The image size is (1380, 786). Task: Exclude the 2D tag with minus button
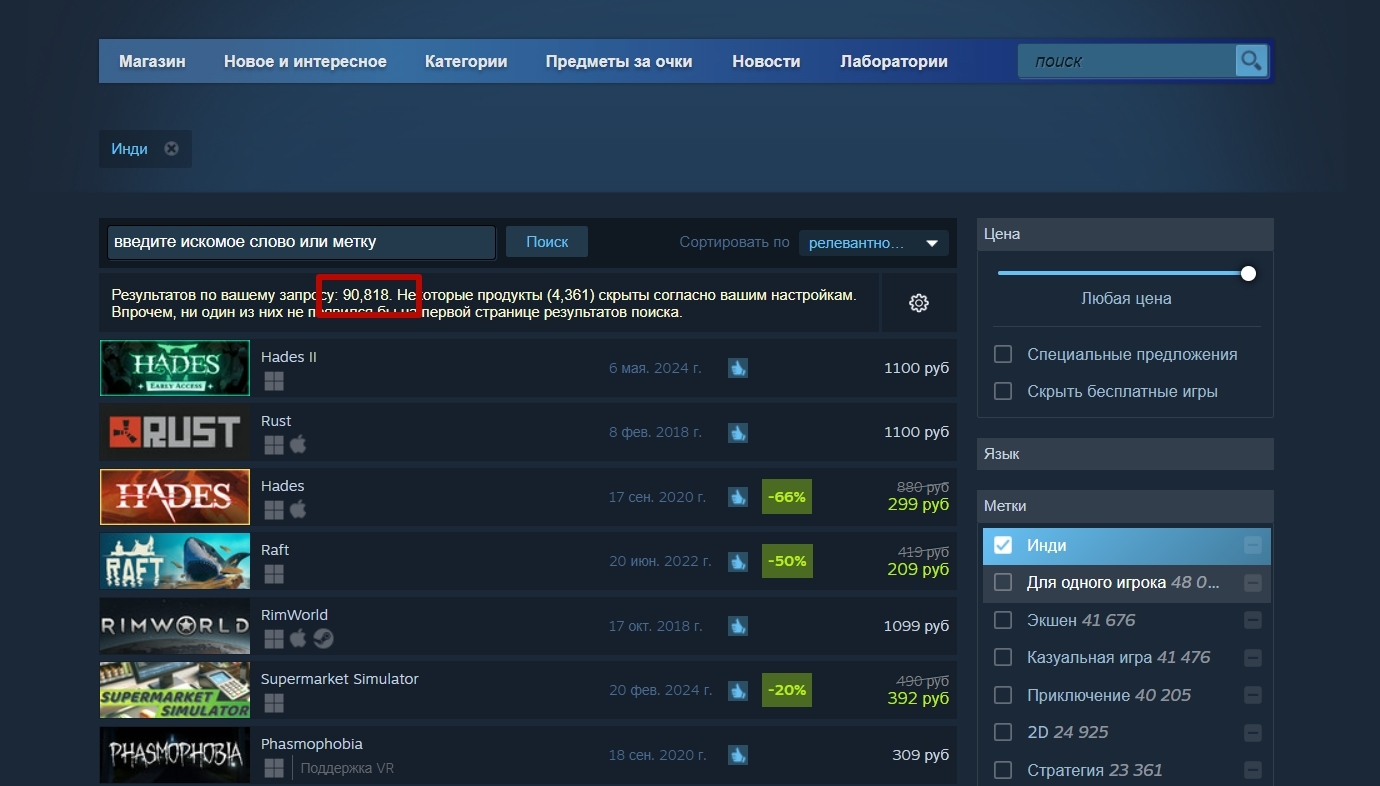coord(1253,733)
